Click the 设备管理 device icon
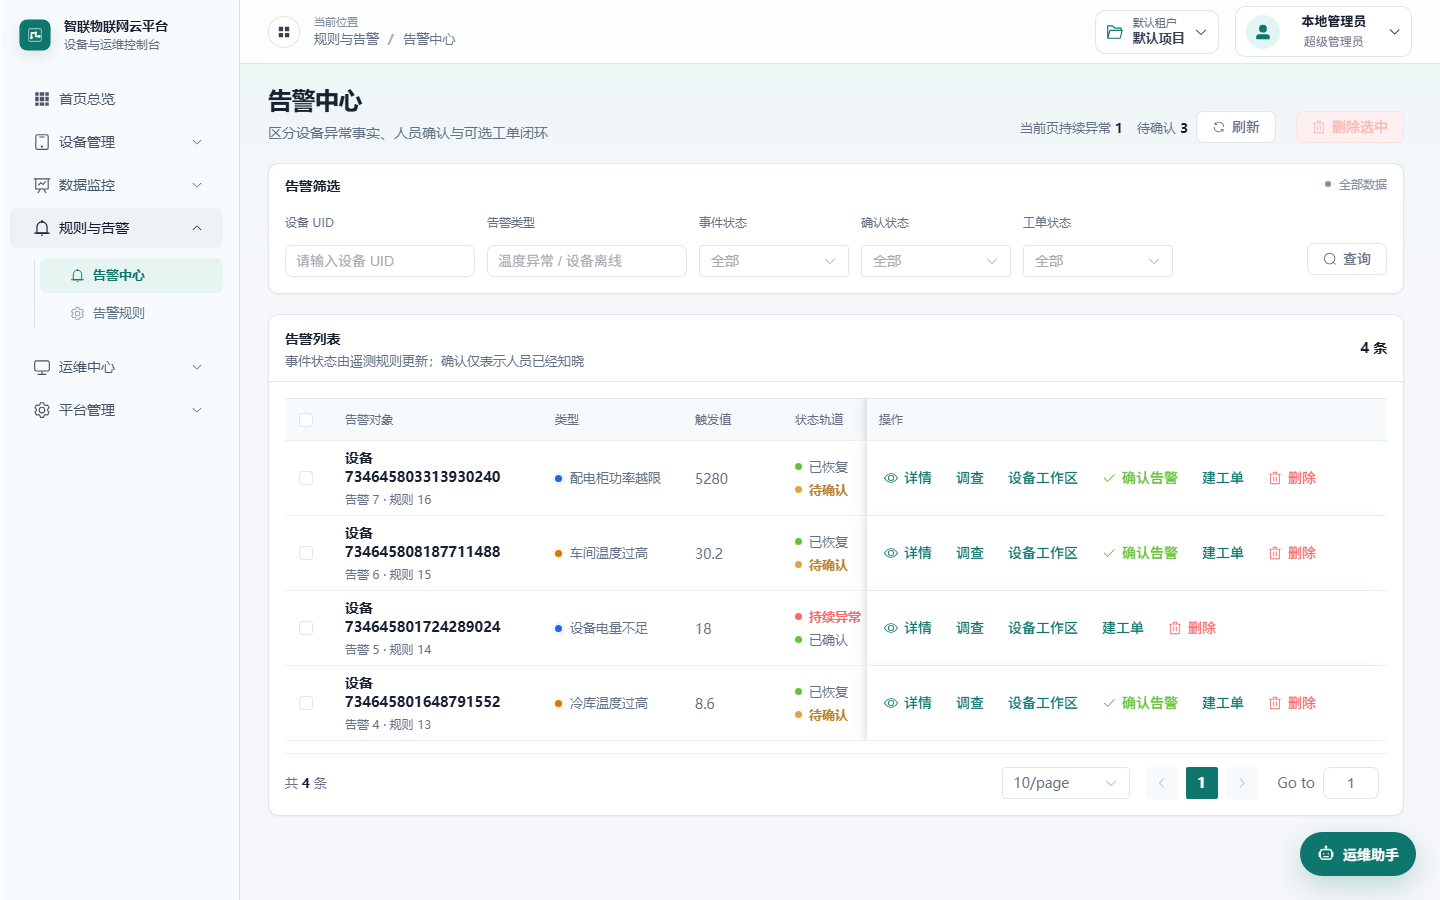Screen dimensions: 1440x900 click(x=42, y=142)
